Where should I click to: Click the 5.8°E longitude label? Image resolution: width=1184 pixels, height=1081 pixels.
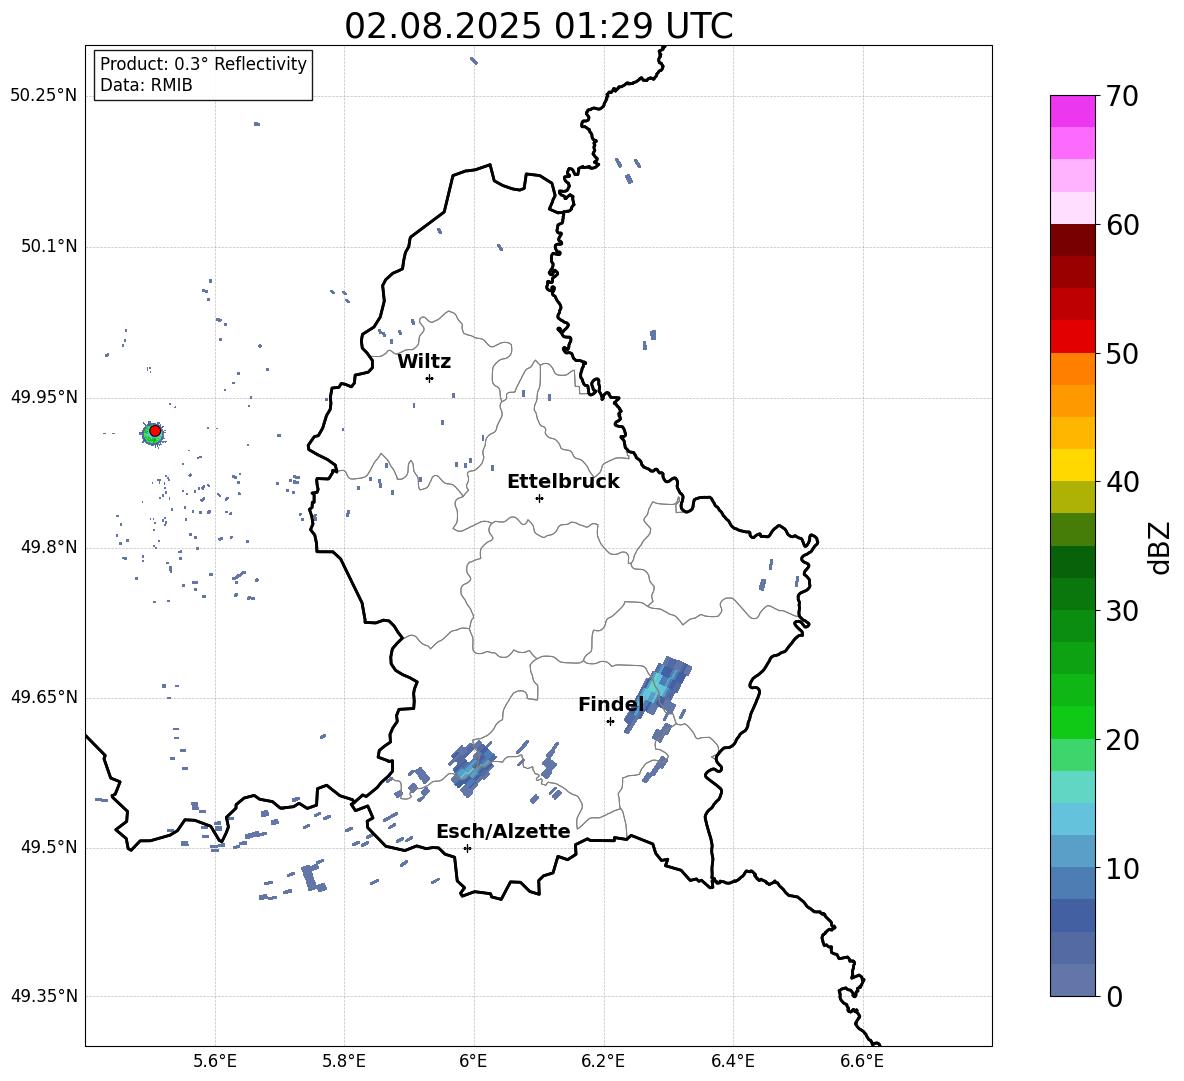click(x=344, y=1061)
